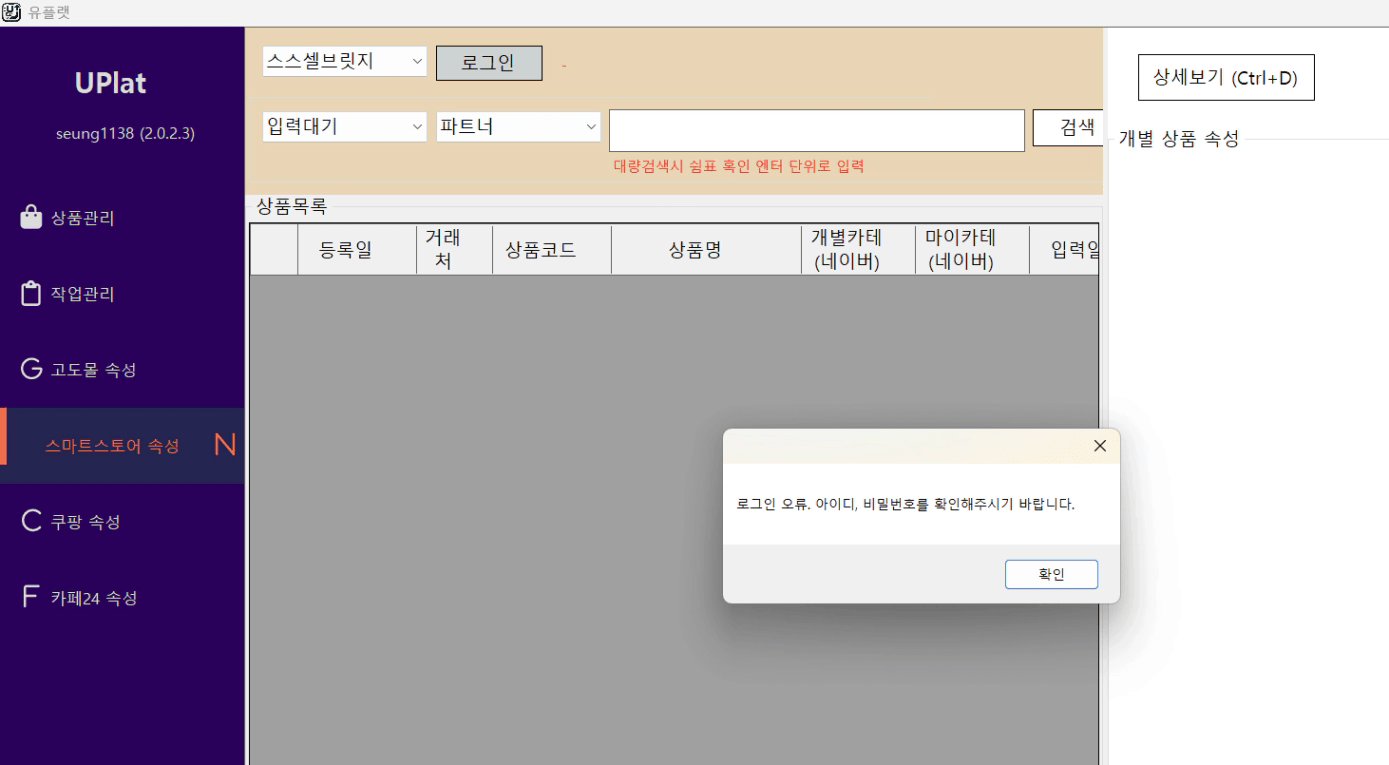Image resolution: width=1389 pixels, height=765 pixels.
Task: Click the clipboard icon for 작업관리
Action: (31, 294)
